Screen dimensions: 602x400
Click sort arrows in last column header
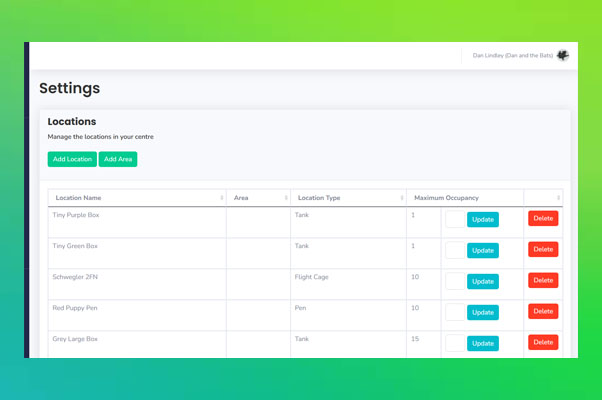pyautogui.click(x=559, y=198)
